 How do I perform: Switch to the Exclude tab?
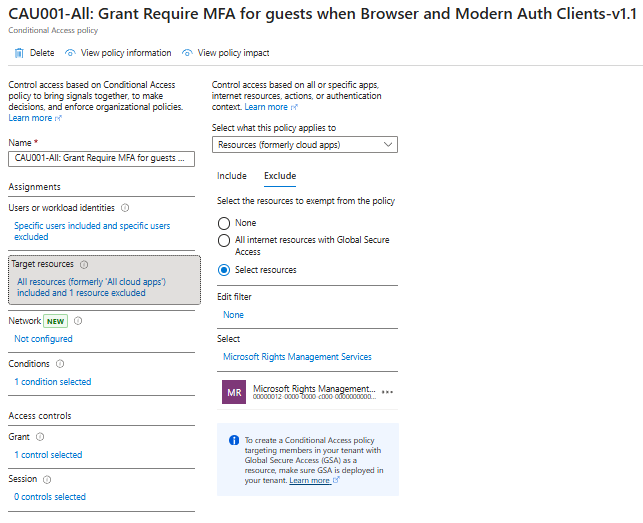(x=280, y=176)
